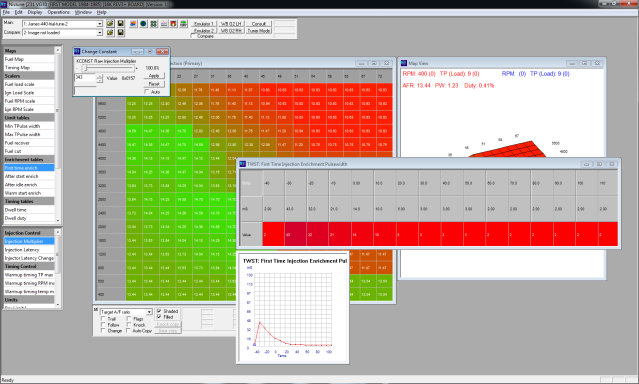Screen dimensions: 639x384
Task: Click the Raw Injection Multiplier slider thumb
Action: pos(85,68)
